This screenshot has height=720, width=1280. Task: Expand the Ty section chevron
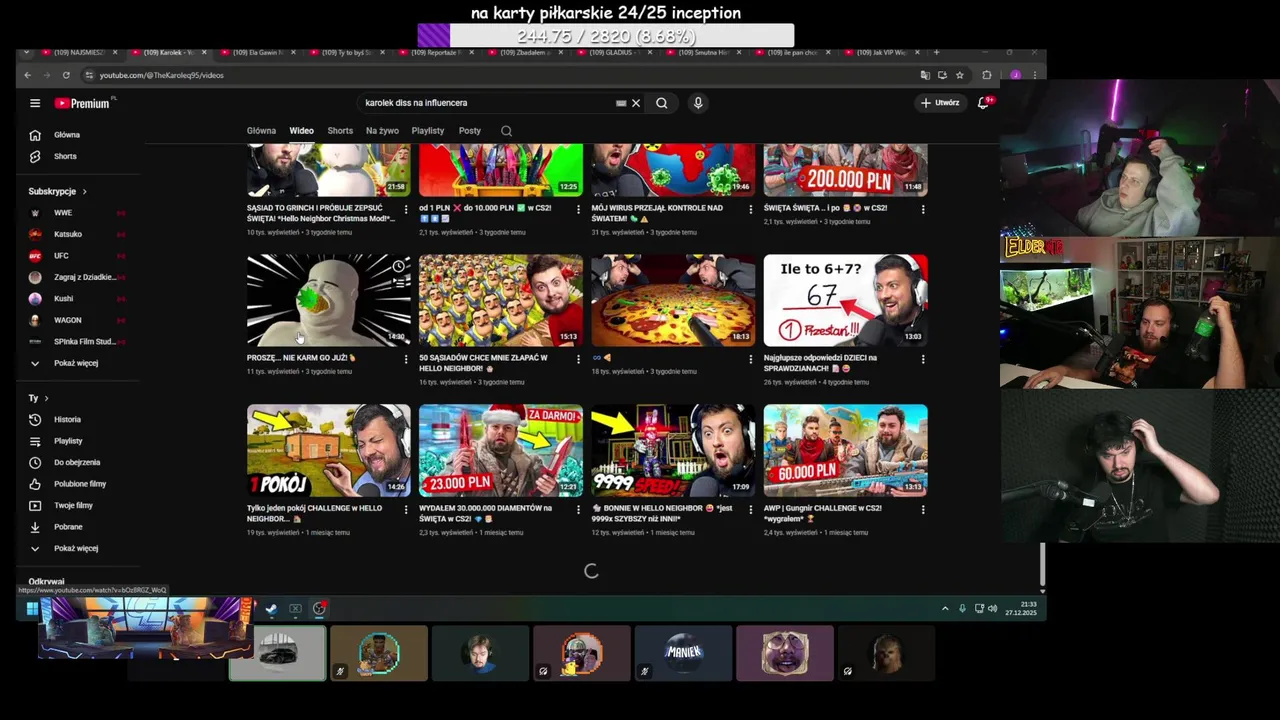click(46, 398)
